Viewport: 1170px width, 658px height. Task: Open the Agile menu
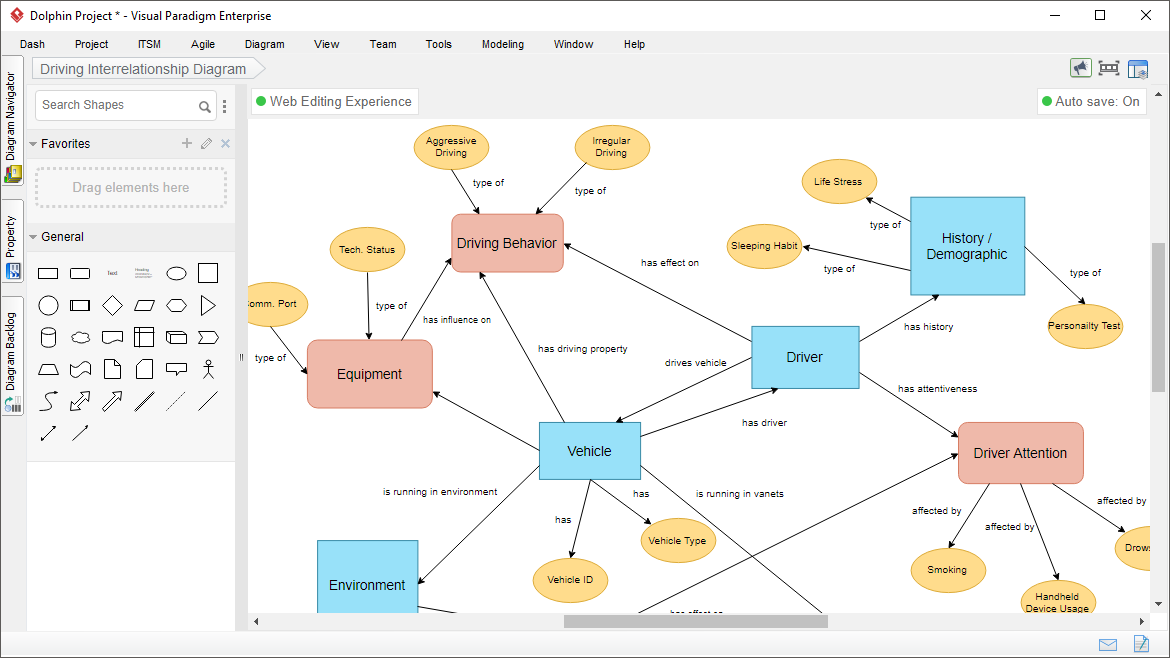pos(202,44)
